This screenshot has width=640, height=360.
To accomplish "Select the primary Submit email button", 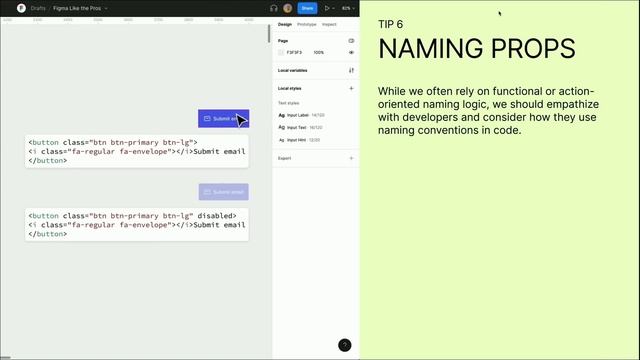I will pos(224,118).
